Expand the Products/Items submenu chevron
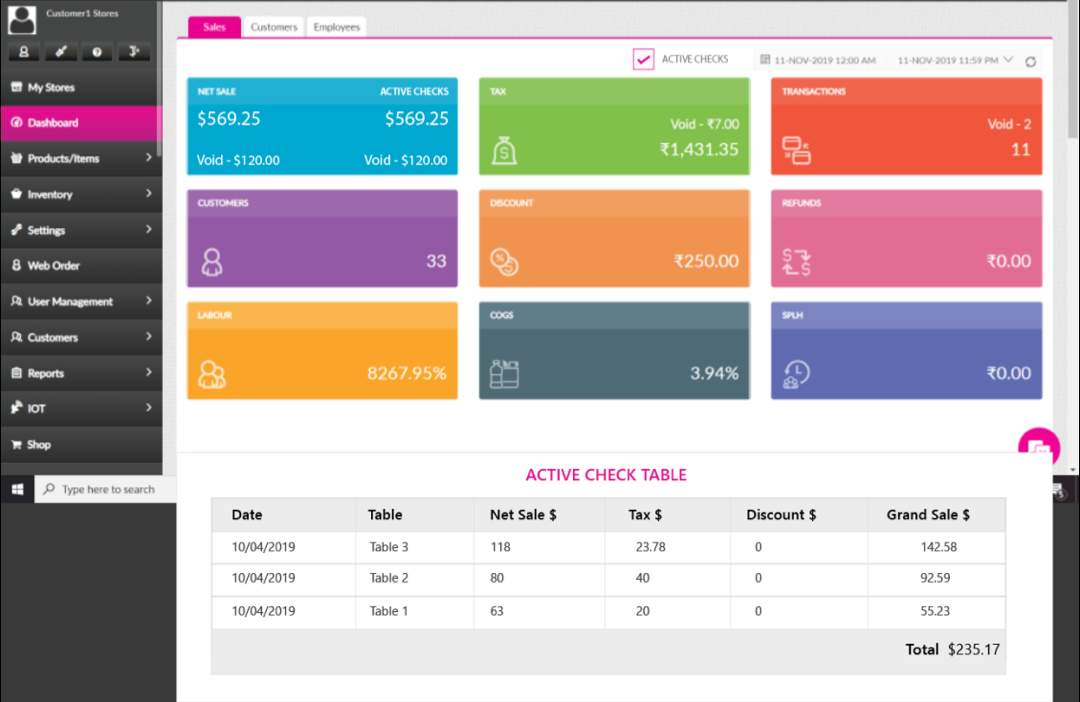1080x702 pixels. coord(149,158)
